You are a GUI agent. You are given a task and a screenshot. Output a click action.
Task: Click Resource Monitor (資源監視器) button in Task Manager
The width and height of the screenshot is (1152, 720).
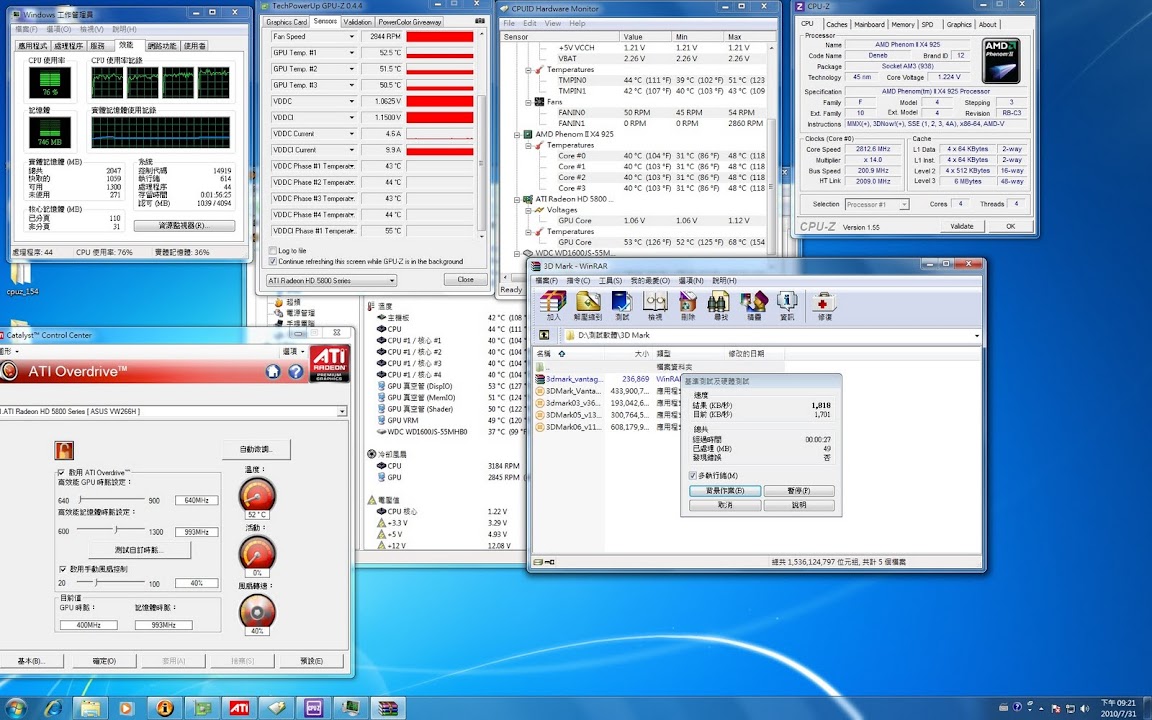click(184, 226)
